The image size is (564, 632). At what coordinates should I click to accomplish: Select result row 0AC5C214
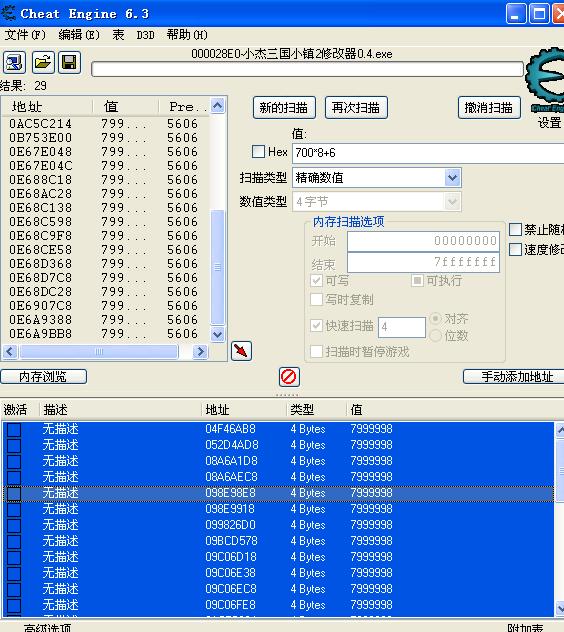coord(105,123)
